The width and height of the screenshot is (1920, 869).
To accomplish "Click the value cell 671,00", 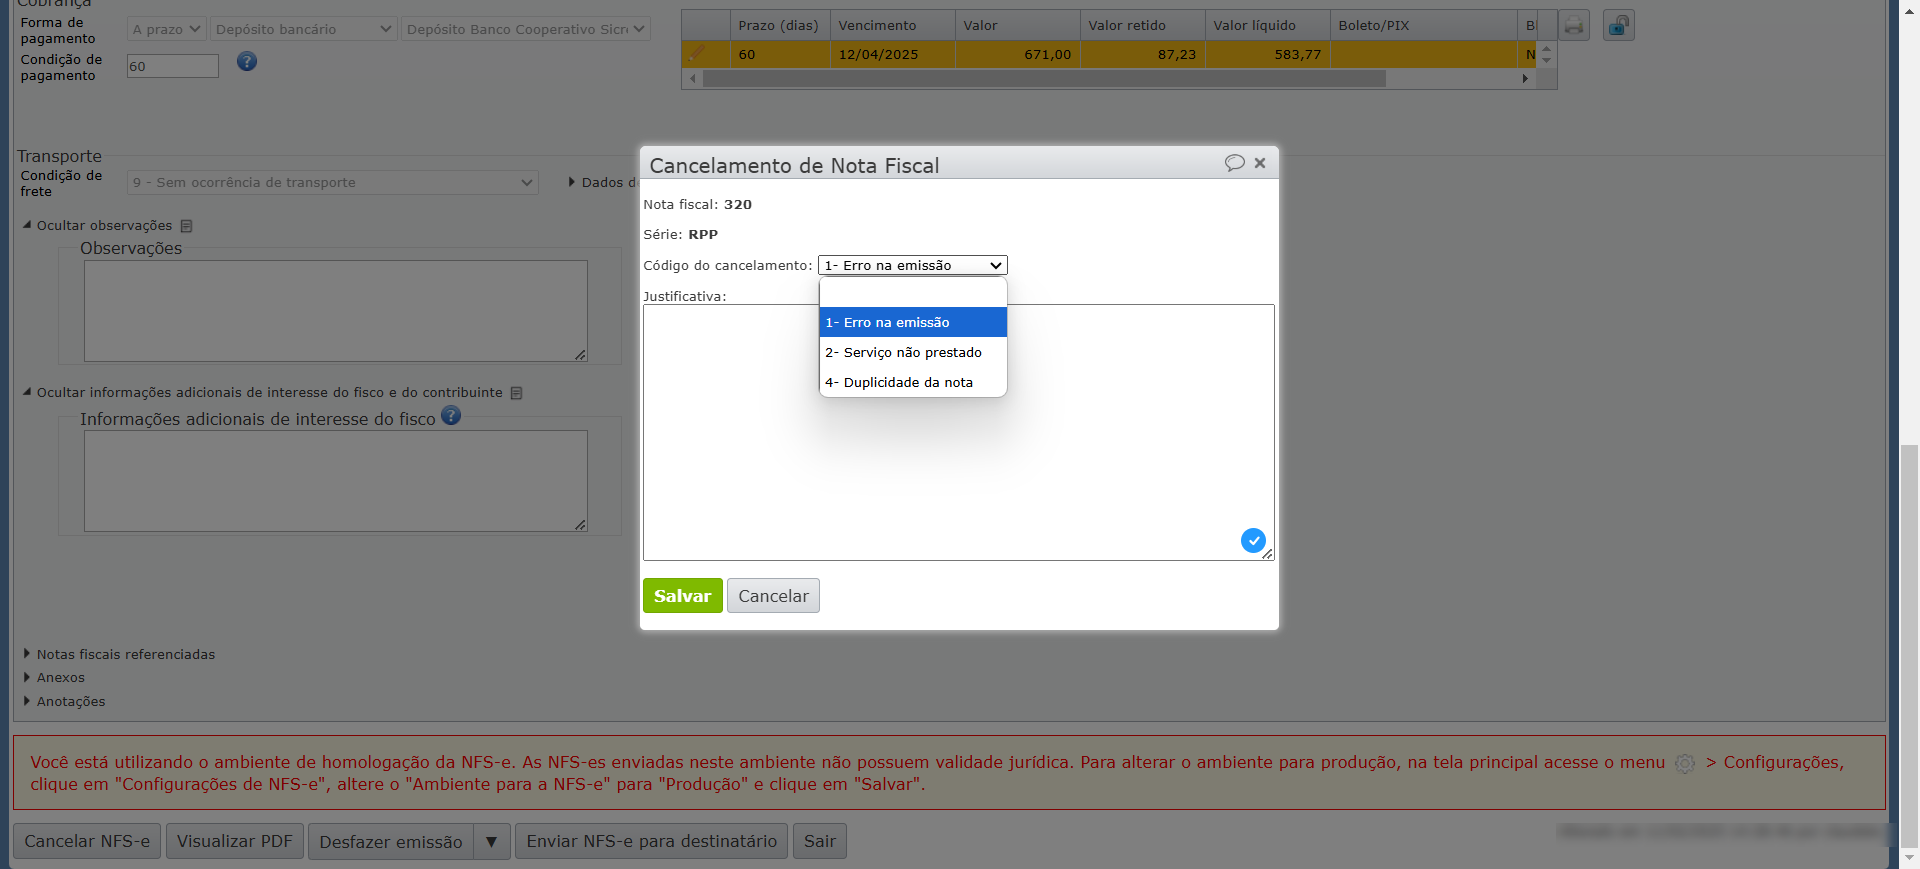I will 1018,55.
